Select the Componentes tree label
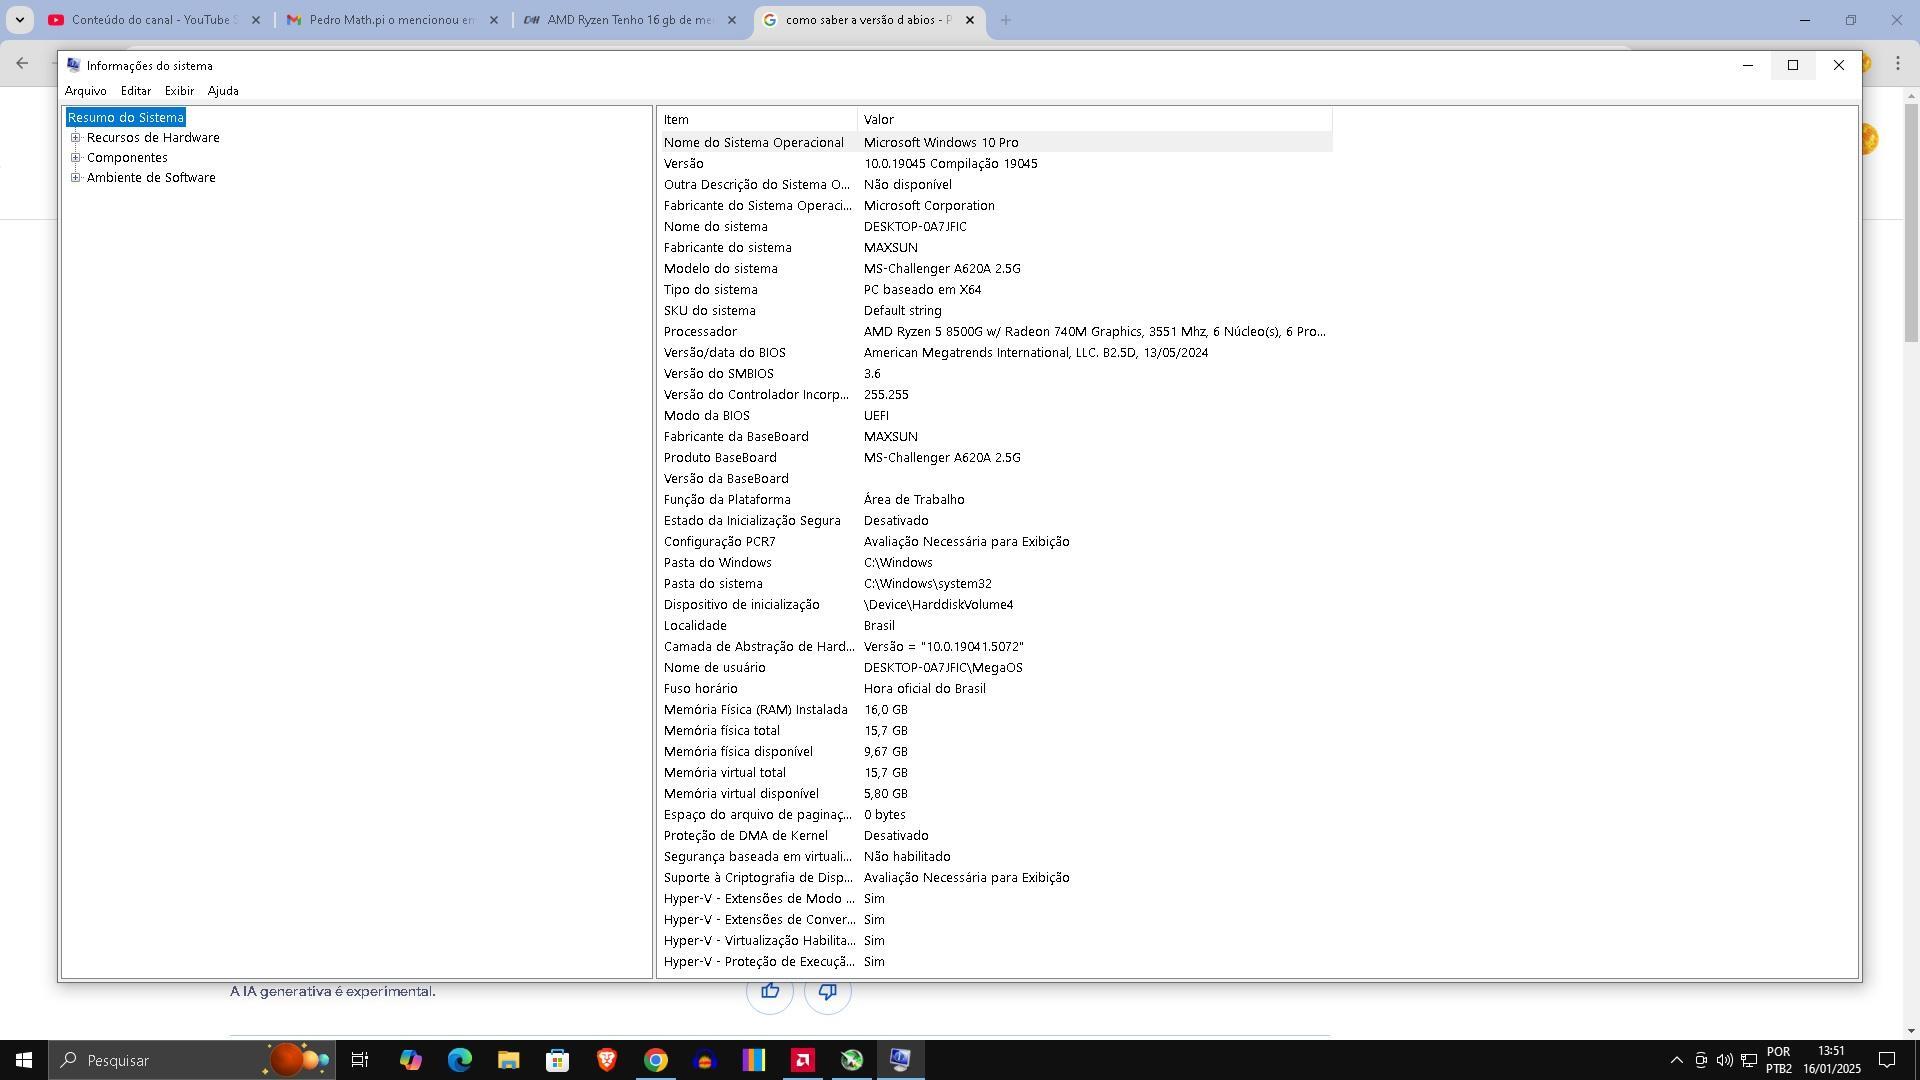 127,158
